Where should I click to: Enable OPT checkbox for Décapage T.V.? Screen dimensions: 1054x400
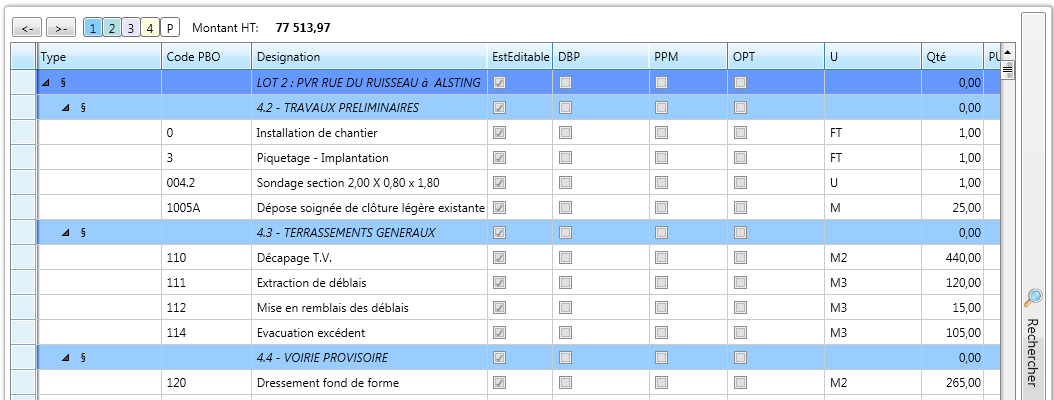tap(740, 257)
